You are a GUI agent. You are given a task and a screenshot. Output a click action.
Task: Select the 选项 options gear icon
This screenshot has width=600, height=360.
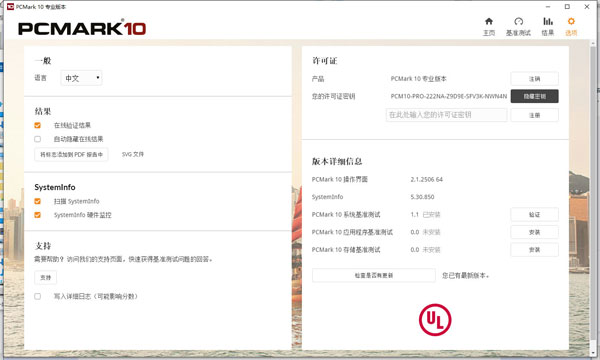point(571,26)
